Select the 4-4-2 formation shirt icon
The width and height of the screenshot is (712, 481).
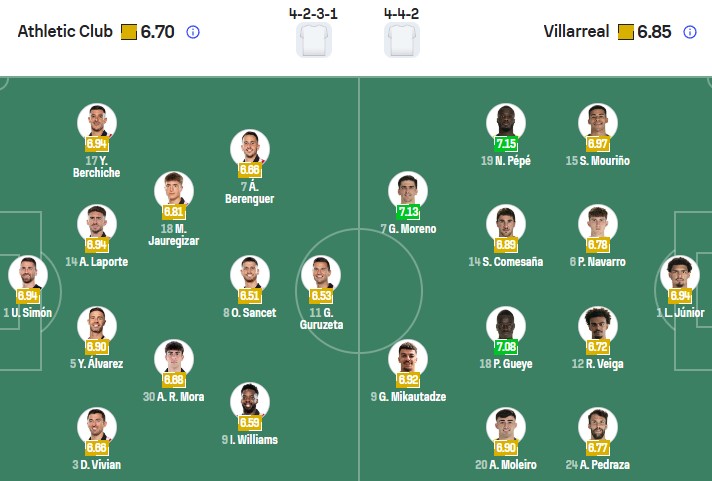tap(401, 40)
